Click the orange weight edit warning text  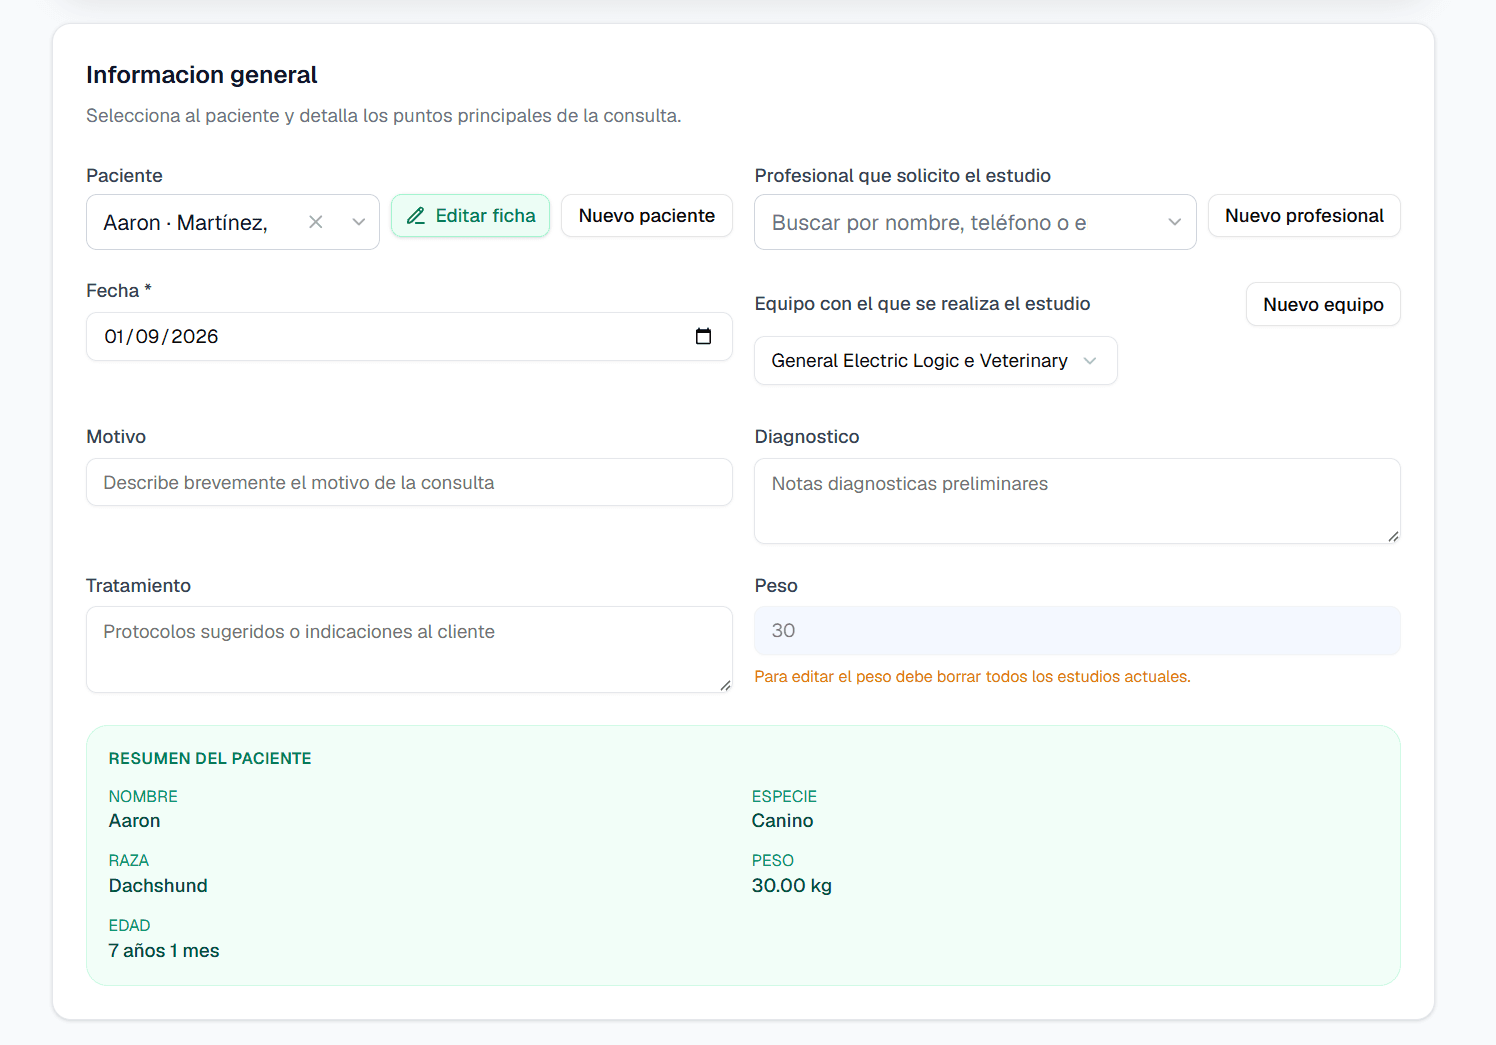click(972, 677)
